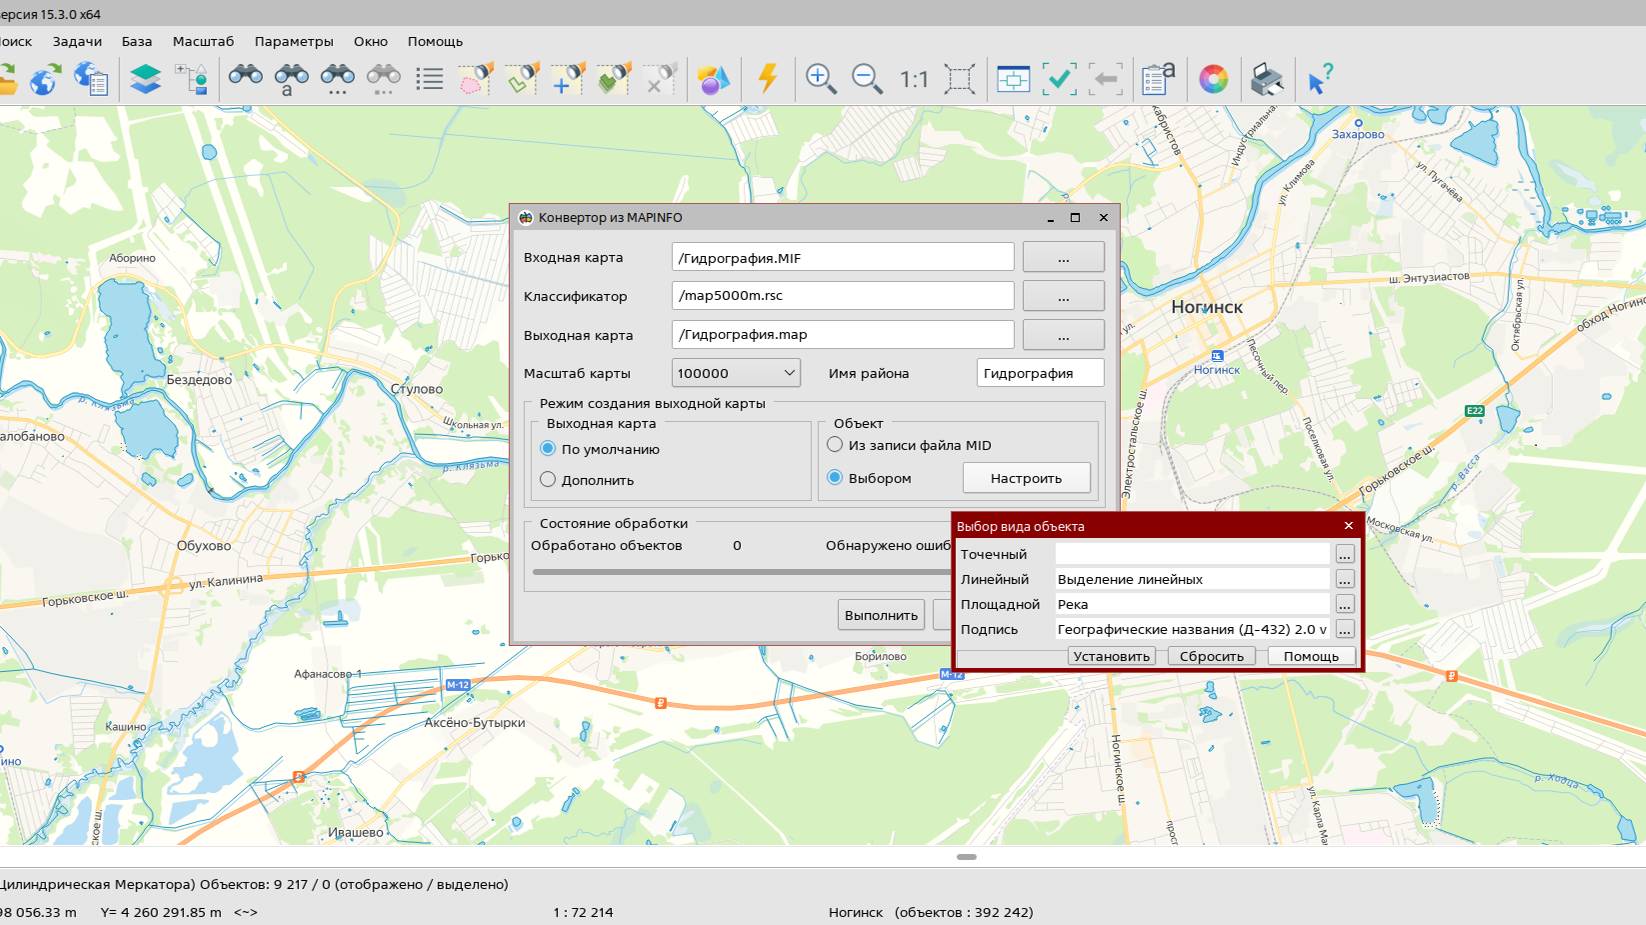Open the color wheel palette icon
Viewport: 1646px width, 925px height.
coord(1213,79)
